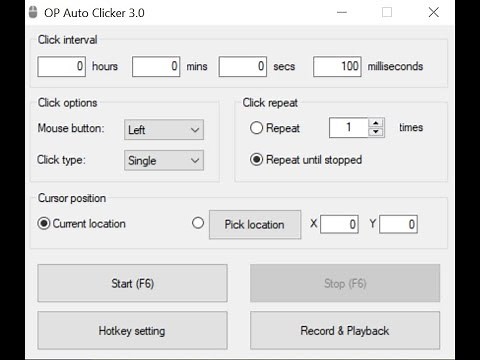Click the milliseconds input field

tap(337, 66)
